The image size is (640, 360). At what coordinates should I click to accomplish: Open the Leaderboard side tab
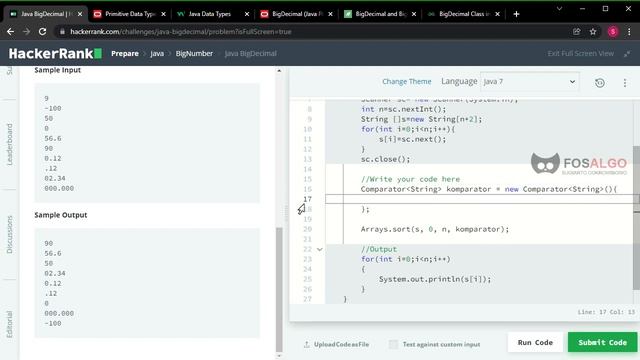[x=9, y=144]
